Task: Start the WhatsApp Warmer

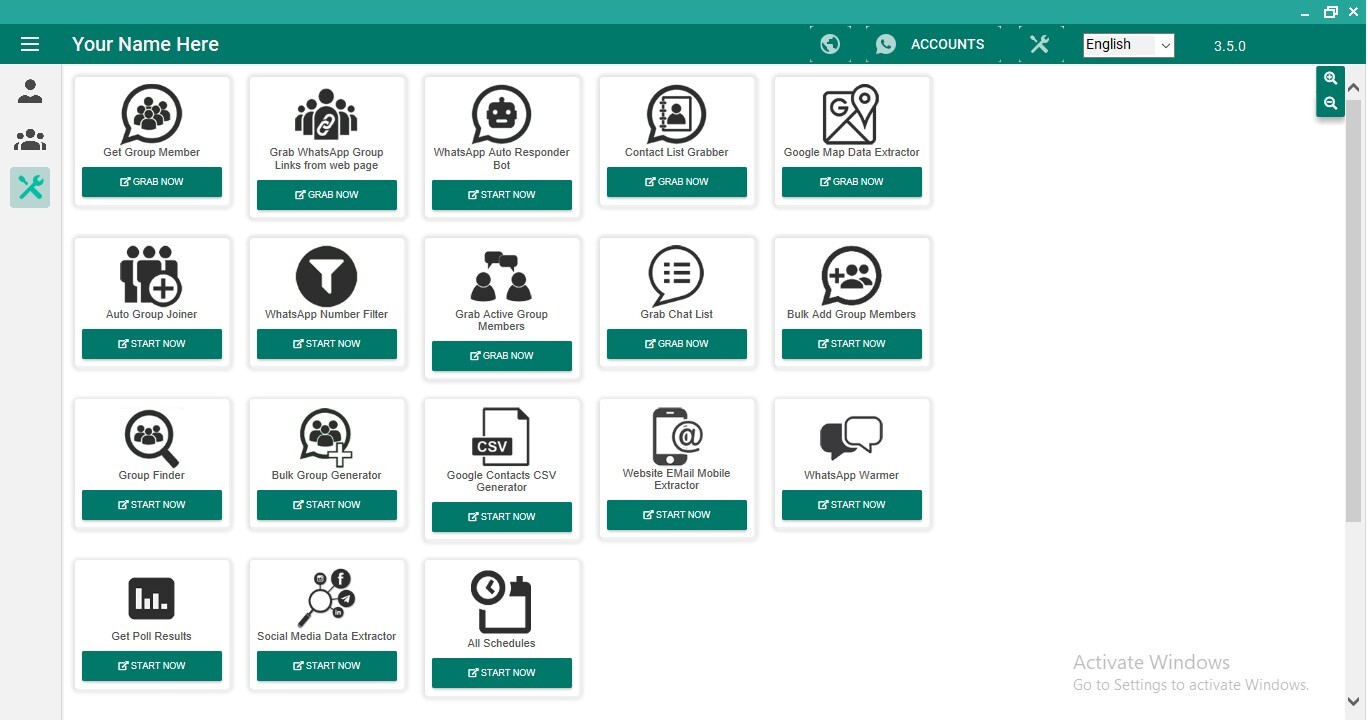Action: 852,505
